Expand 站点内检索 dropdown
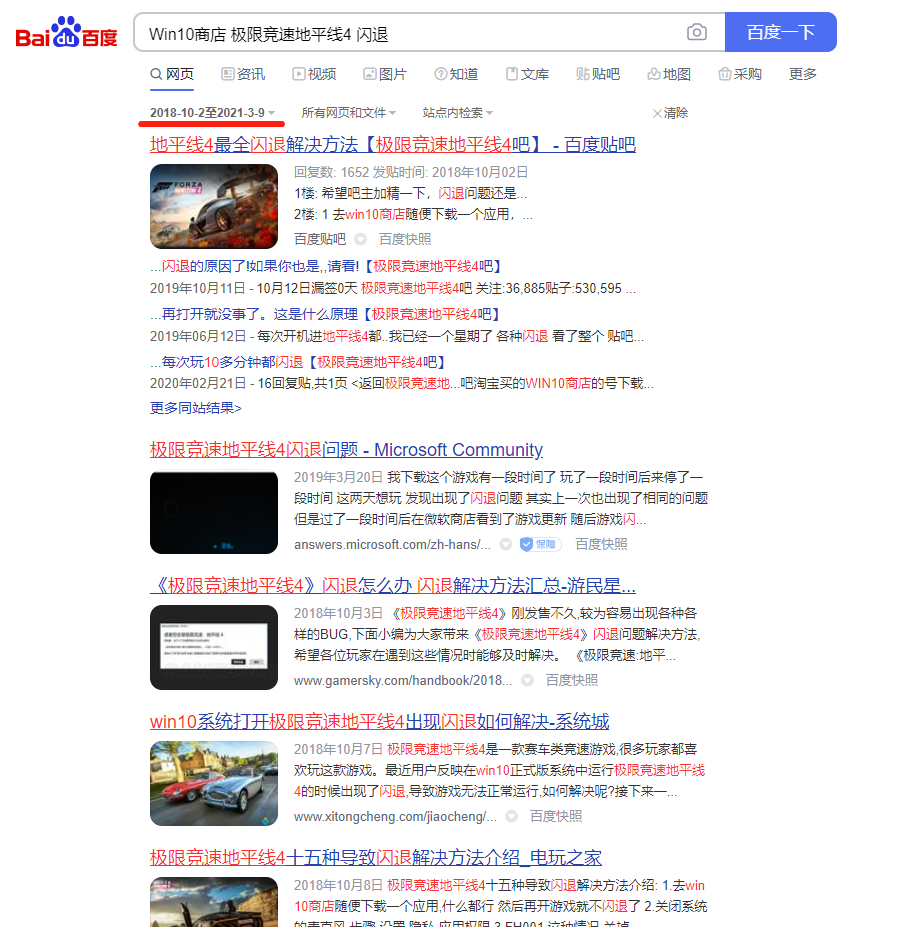904x927 pixels. (x=458, y=113)
